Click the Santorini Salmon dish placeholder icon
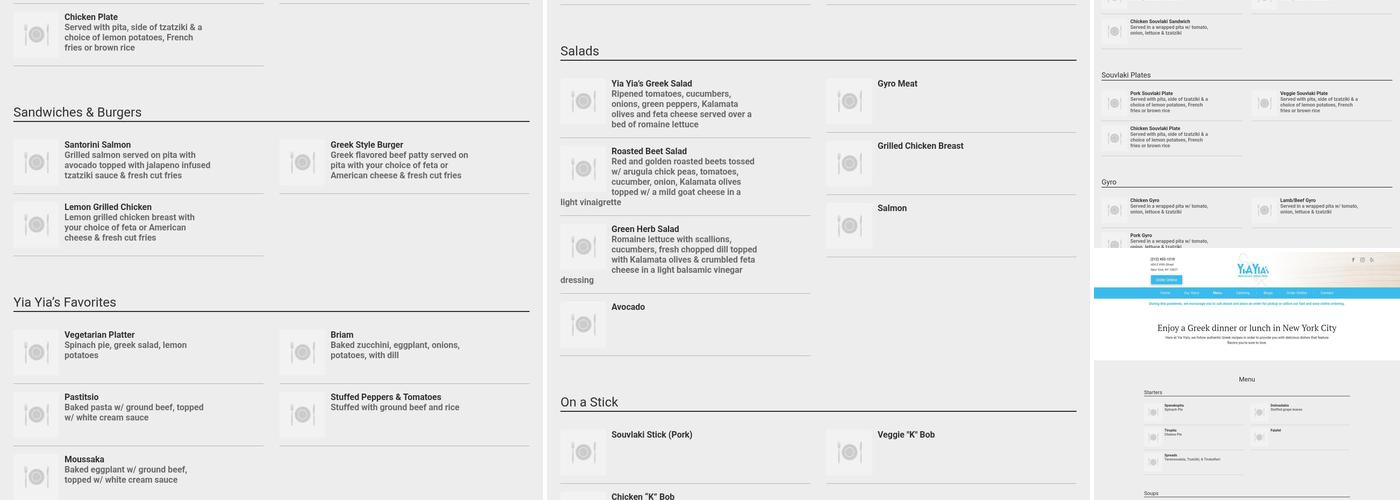 pos(36,162)
